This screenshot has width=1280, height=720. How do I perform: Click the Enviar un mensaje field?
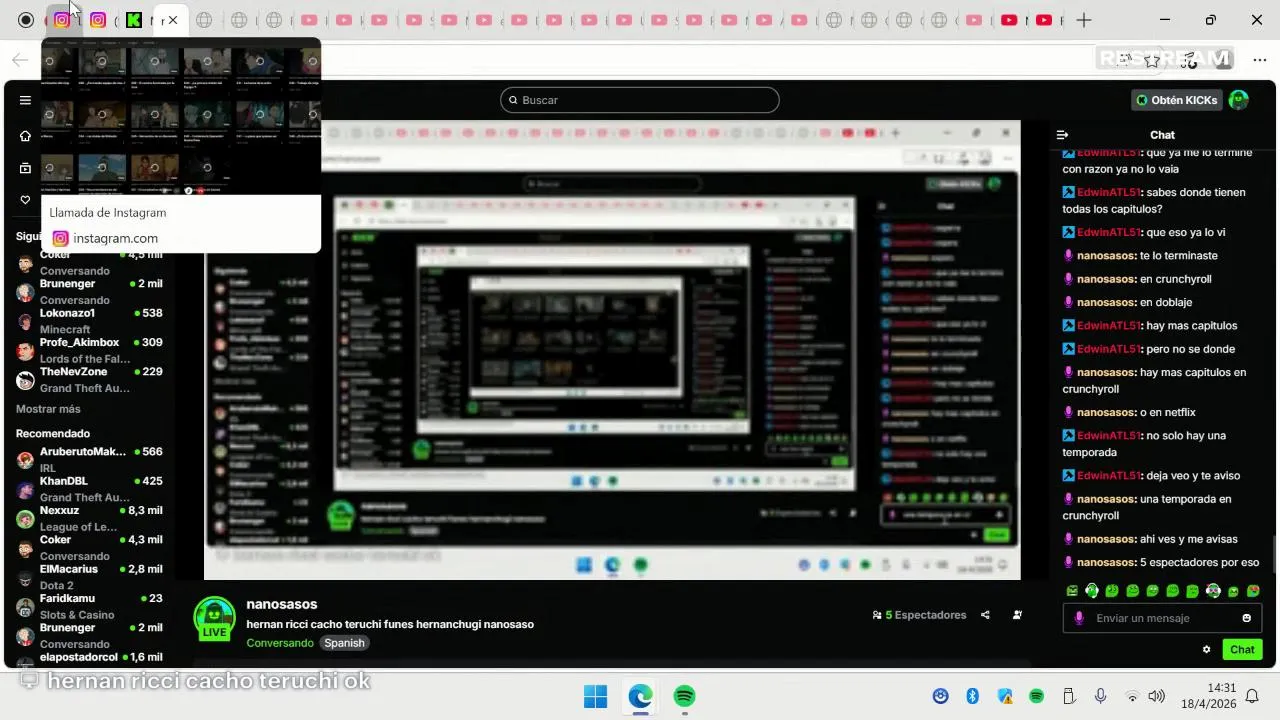[x=1162, y=618]
